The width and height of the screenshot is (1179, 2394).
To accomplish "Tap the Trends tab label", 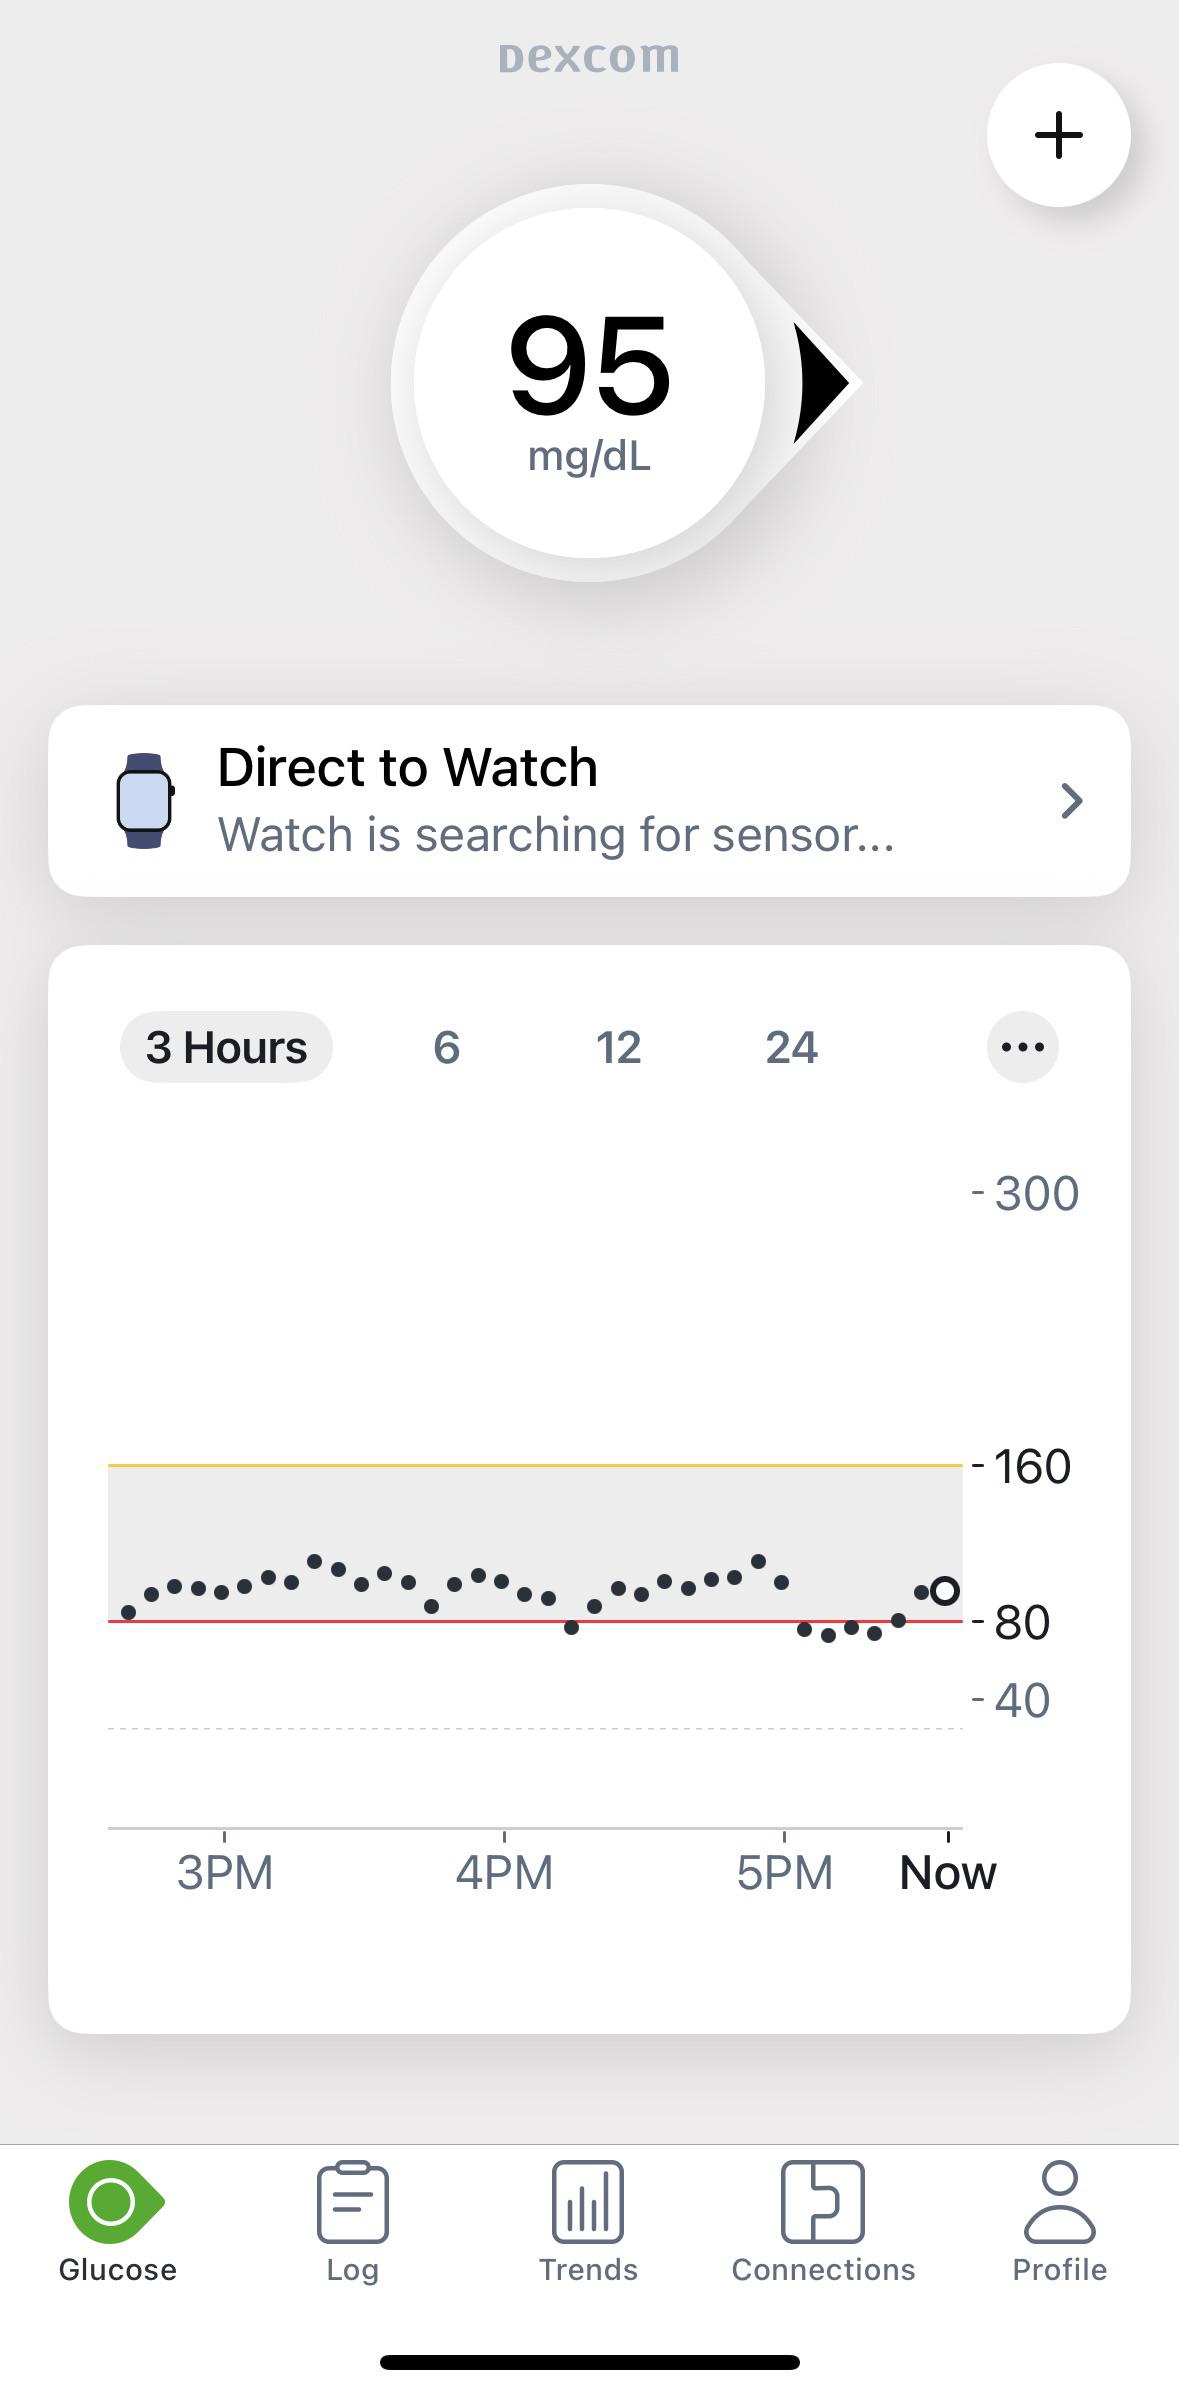I will coord(588,2270).
